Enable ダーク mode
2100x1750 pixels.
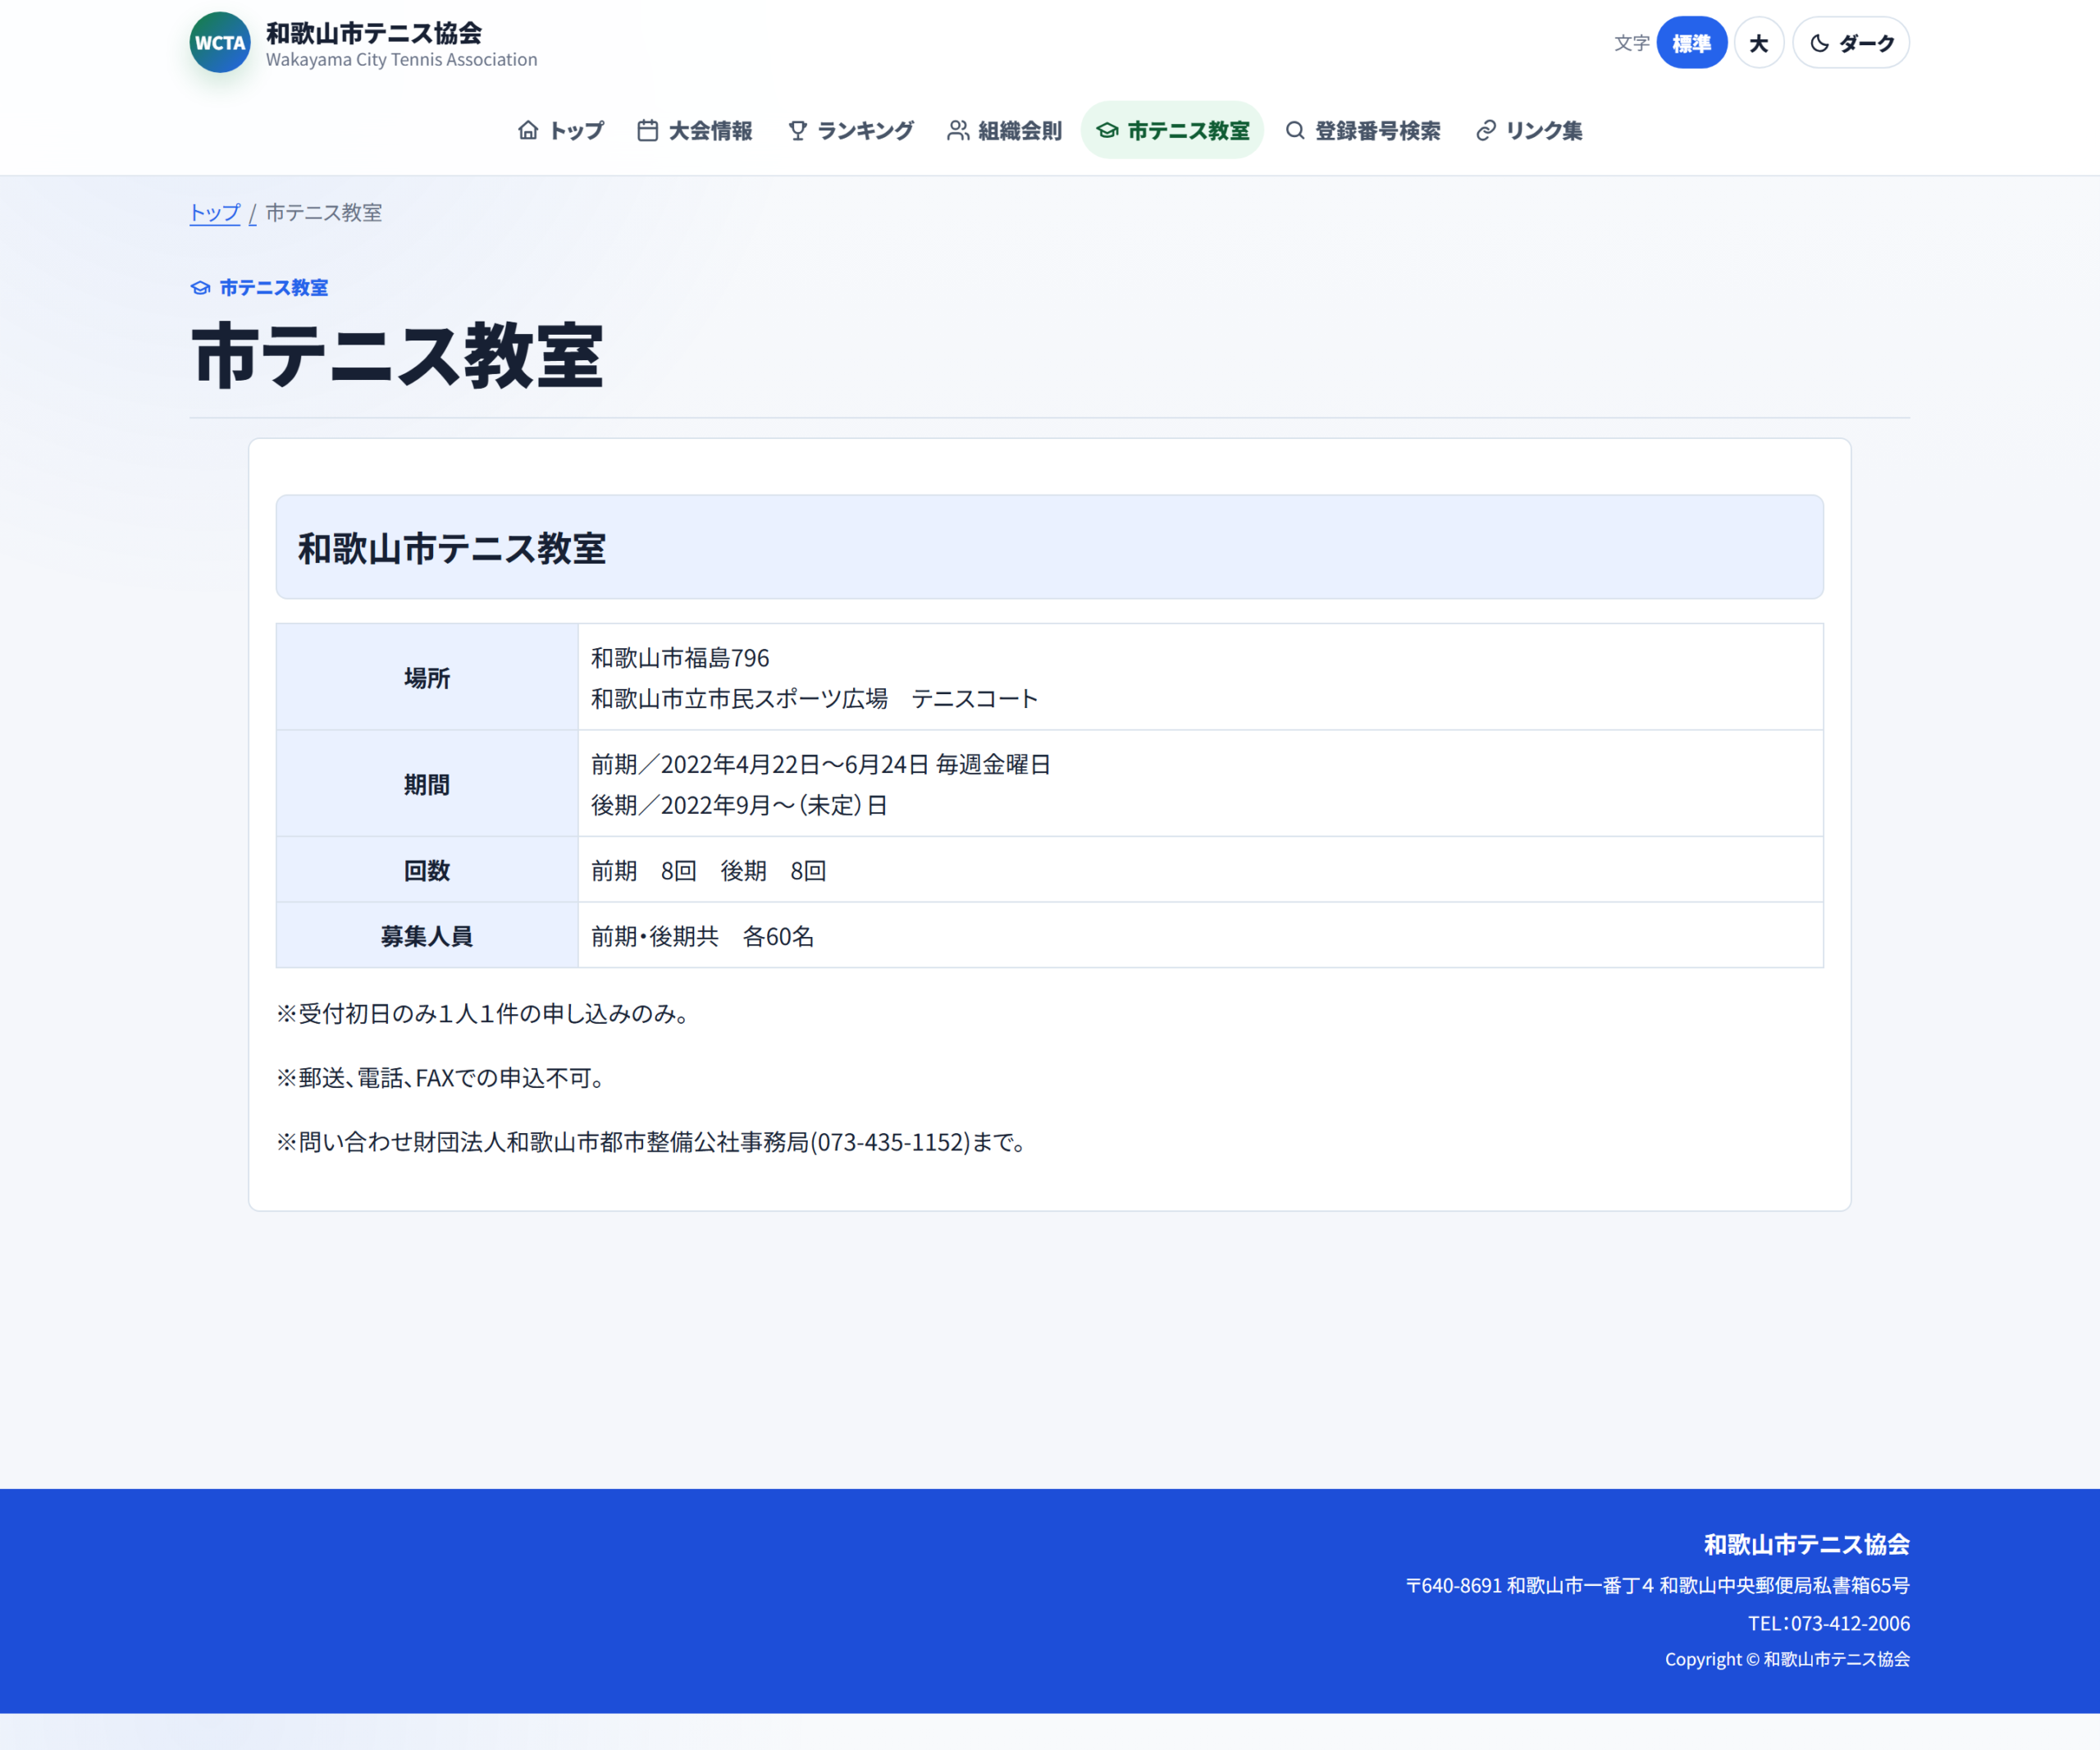click(x=1851, y=43)
